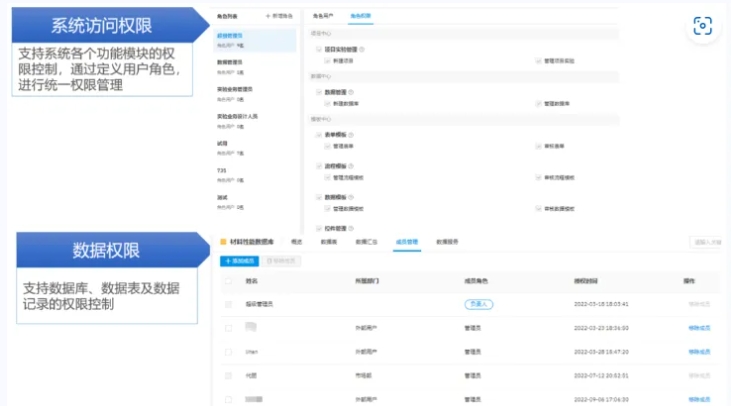Click the help icon beside 项目实验管理
This screenshot has height=406, width=731.
(362, 49)
